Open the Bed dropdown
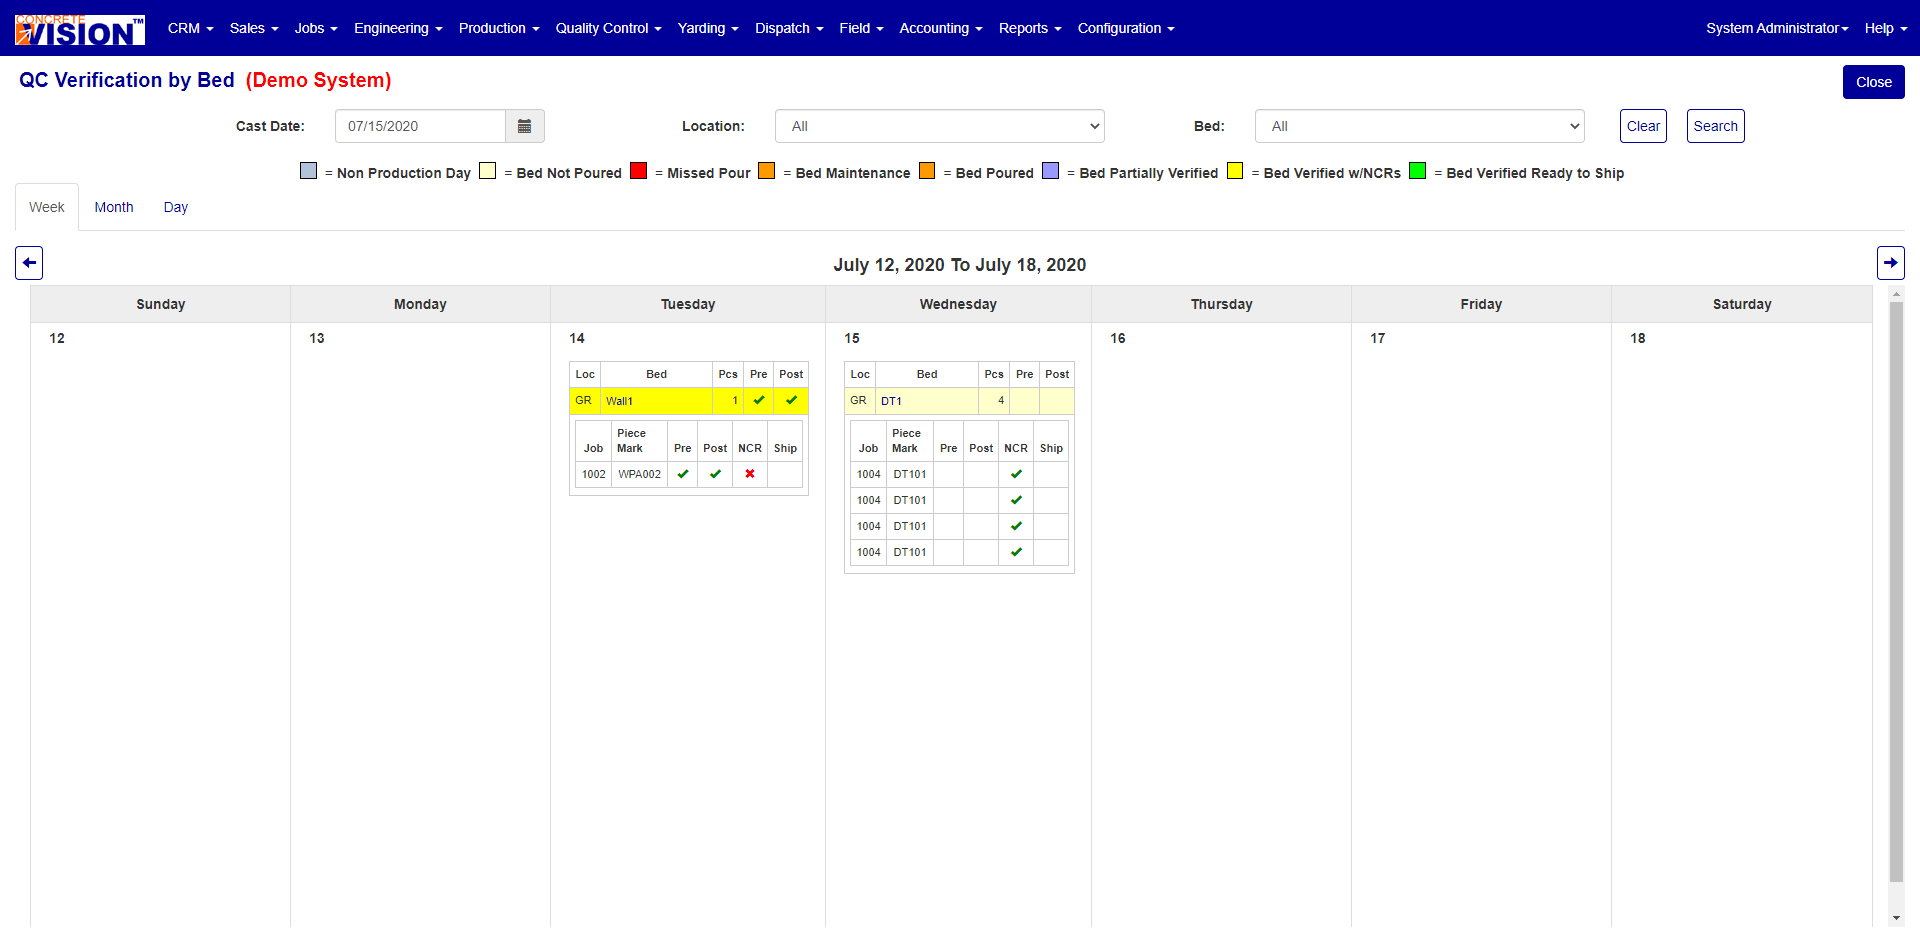 tap(1420, 126)
